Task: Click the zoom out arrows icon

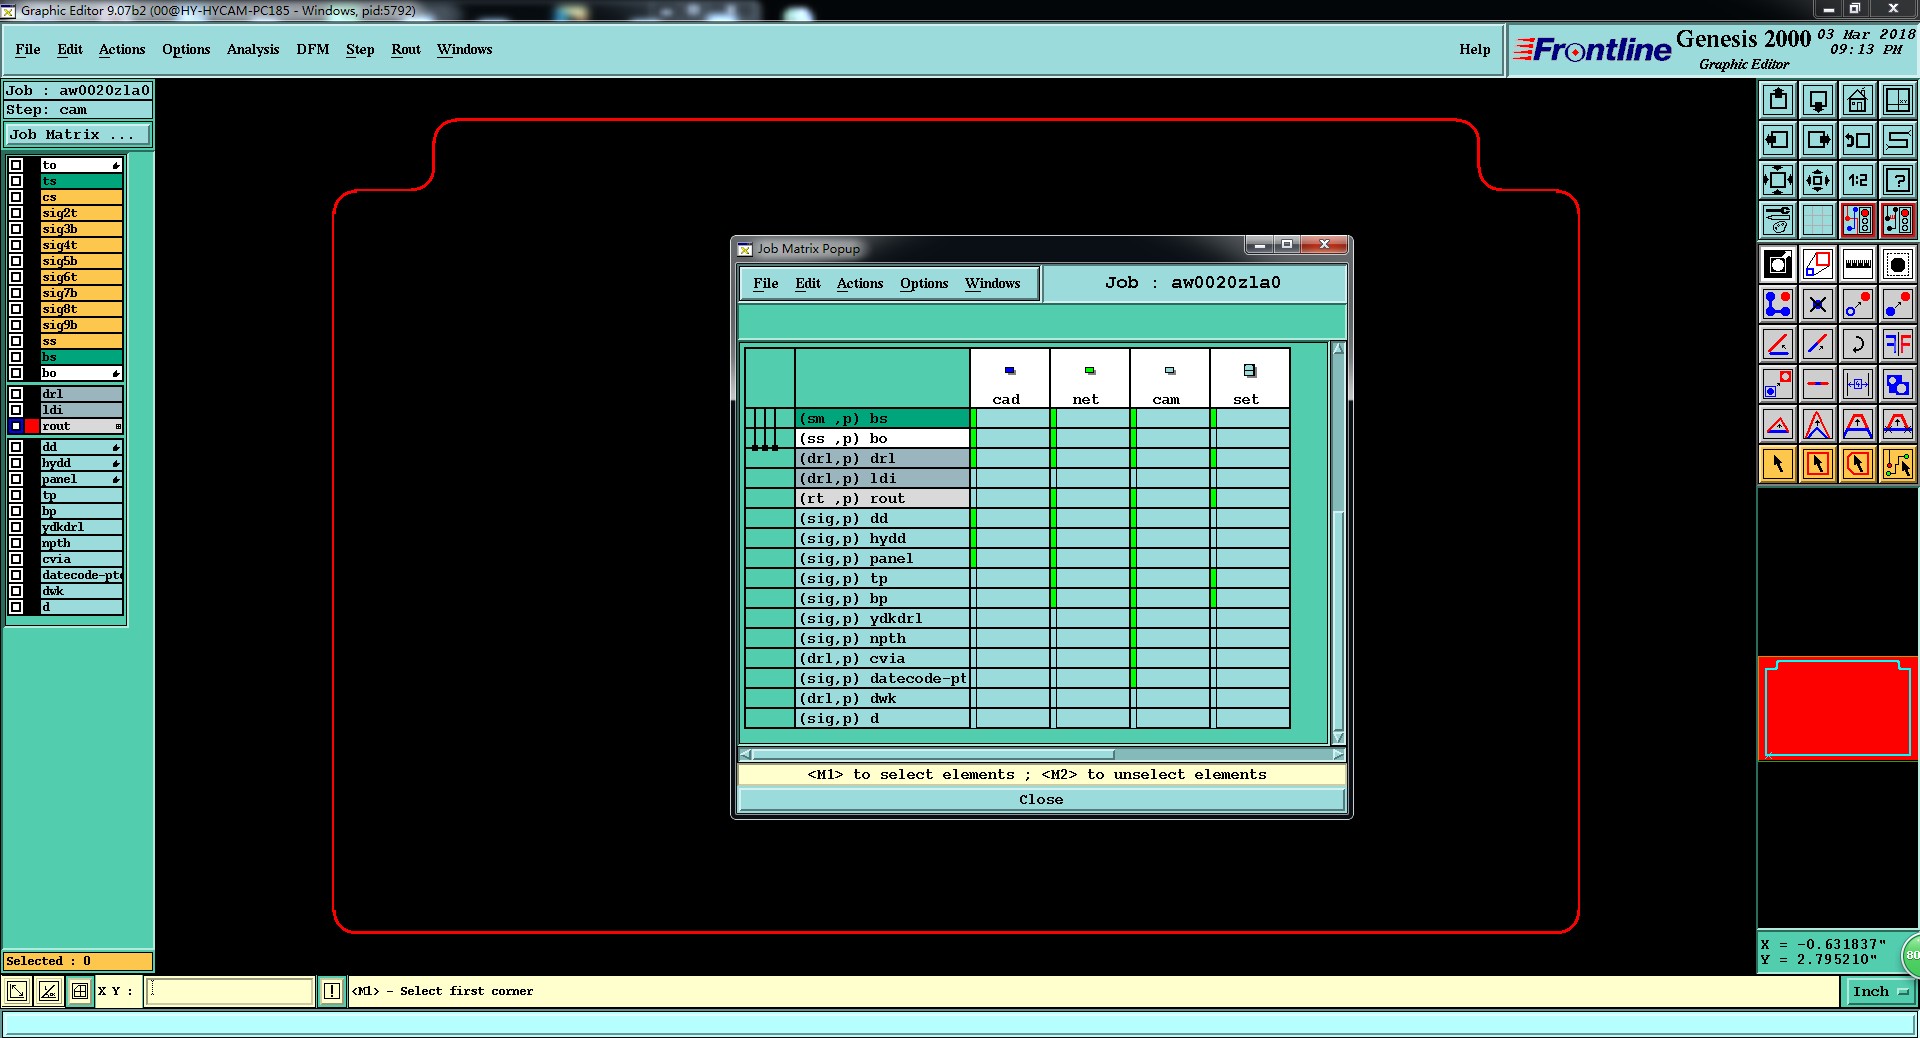Action: 1778,180
